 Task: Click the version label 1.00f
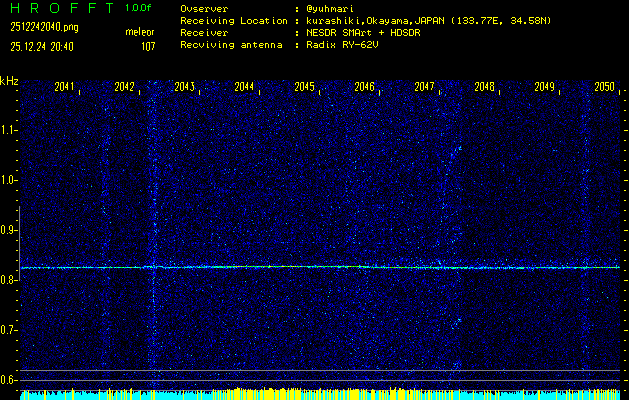(x=138, y=8)
